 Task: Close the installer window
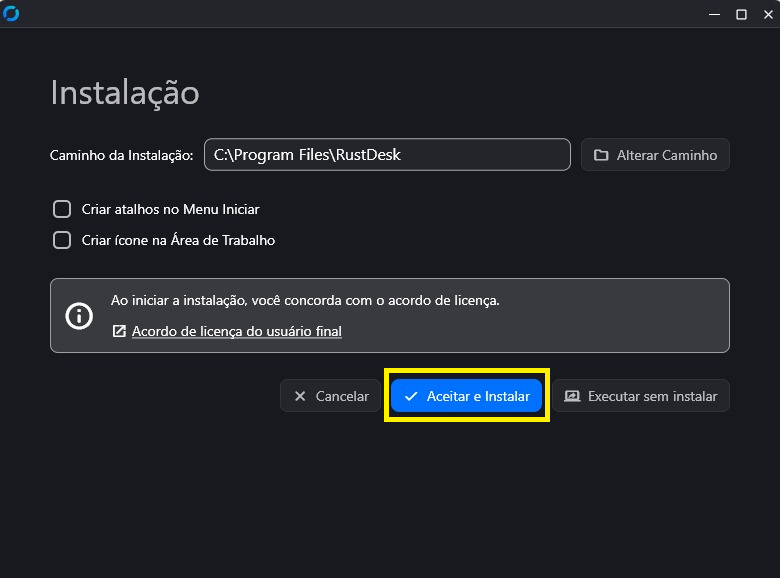768,14
